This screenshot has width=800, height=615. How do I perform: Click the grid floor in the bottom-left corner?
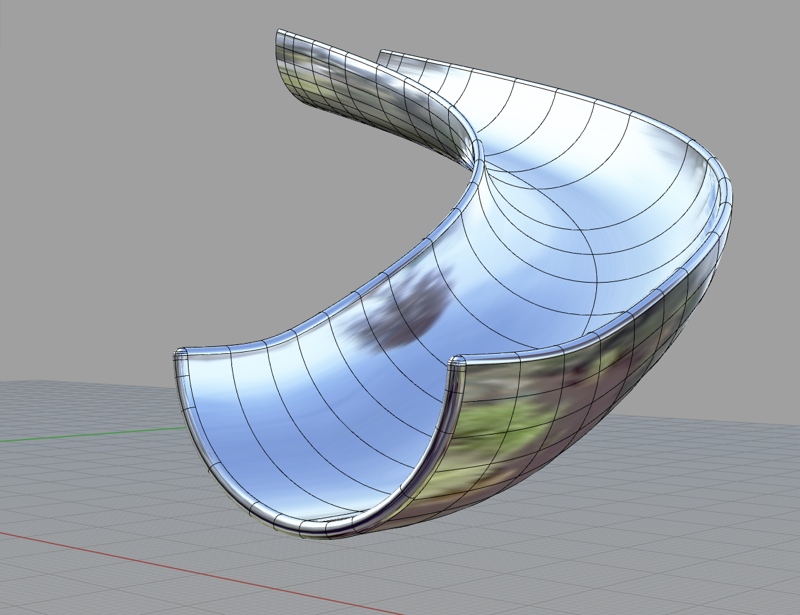(x=60, y=580)
